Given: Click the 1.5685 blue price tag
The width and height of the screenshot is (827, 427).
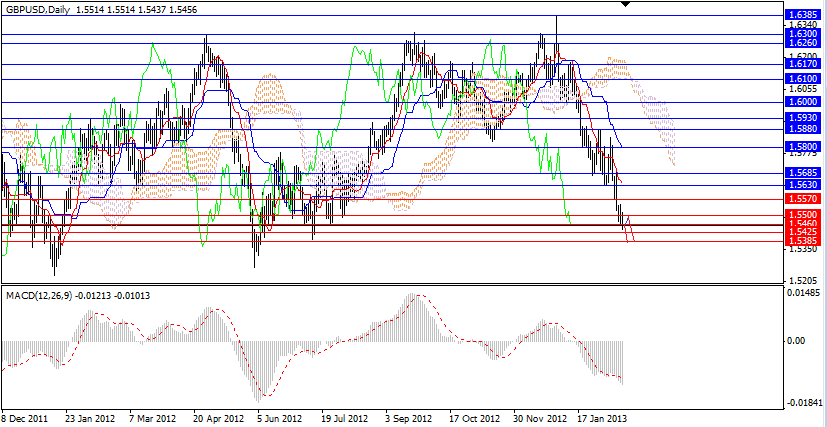Looking at the screenshot, I should point(803,172).
